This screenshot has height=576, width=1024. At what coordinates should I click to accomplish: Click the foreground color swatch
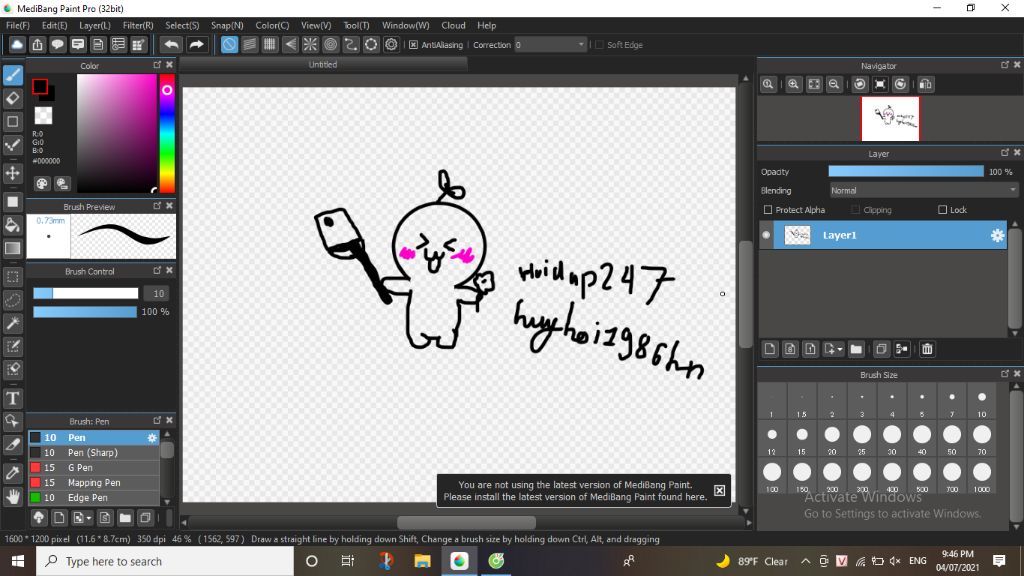click(40, 86)
